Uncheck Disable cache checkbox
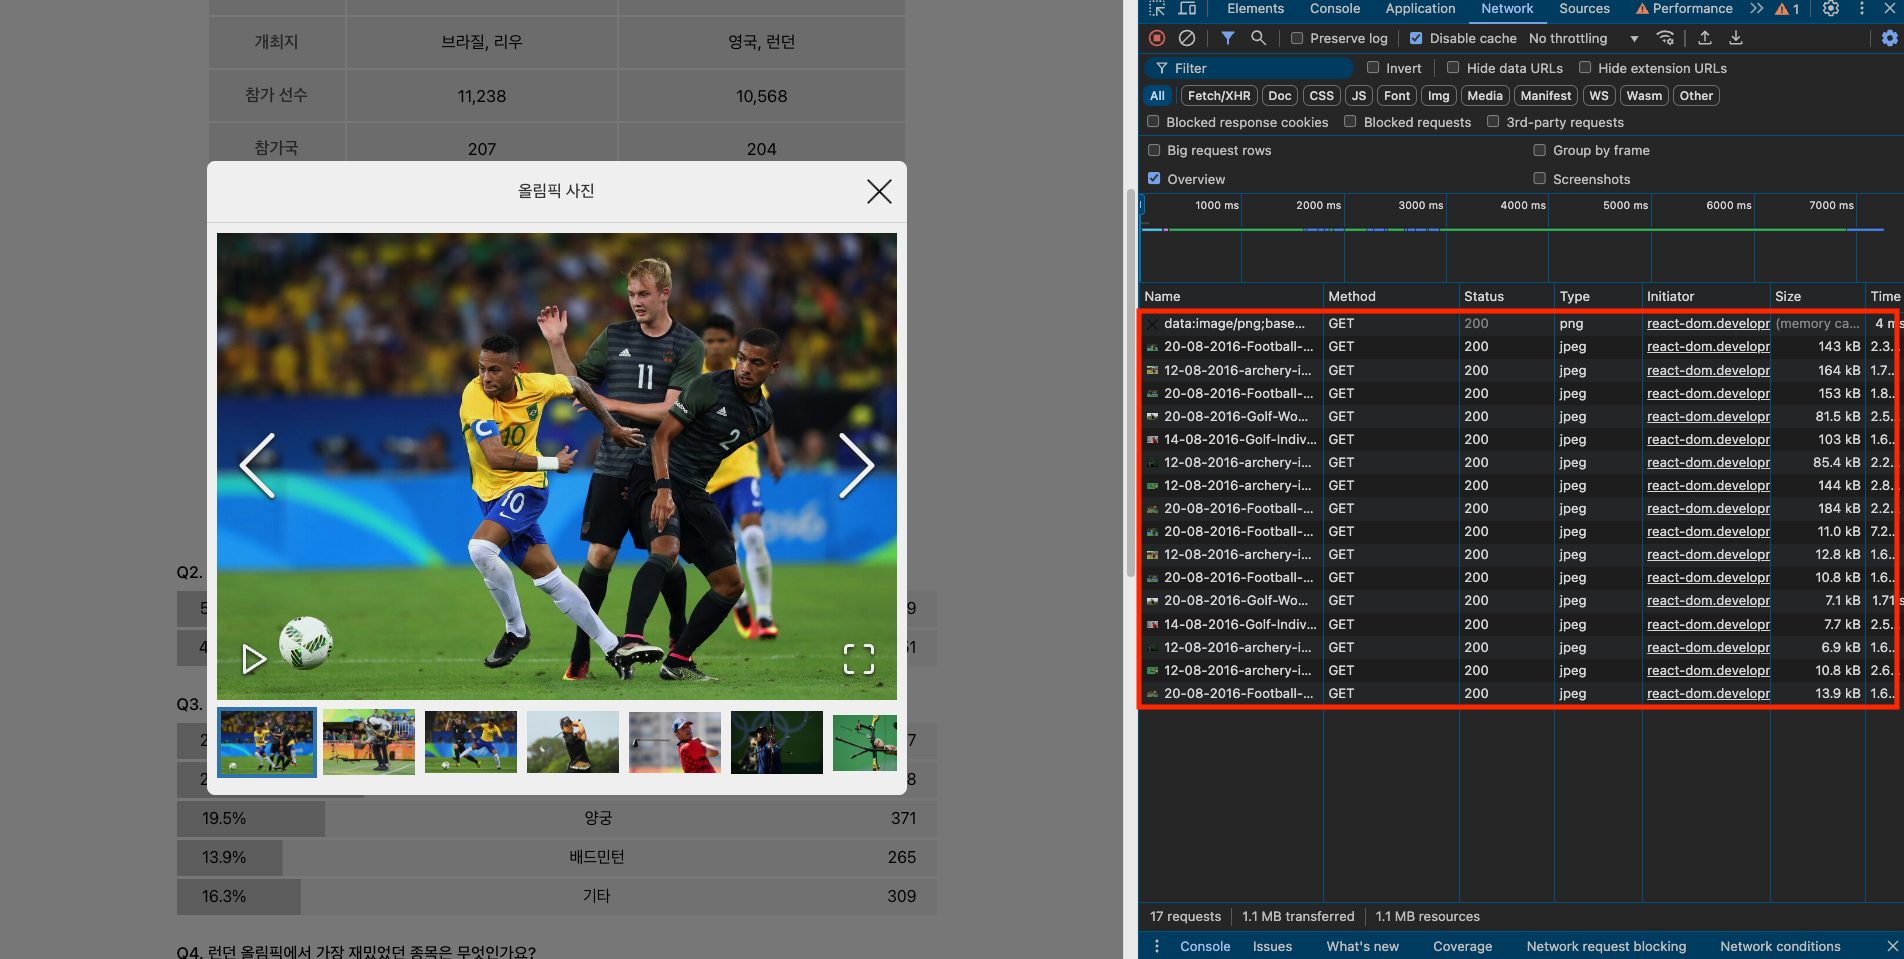This screenshot has width=1904, height=959. point(1416,38)
